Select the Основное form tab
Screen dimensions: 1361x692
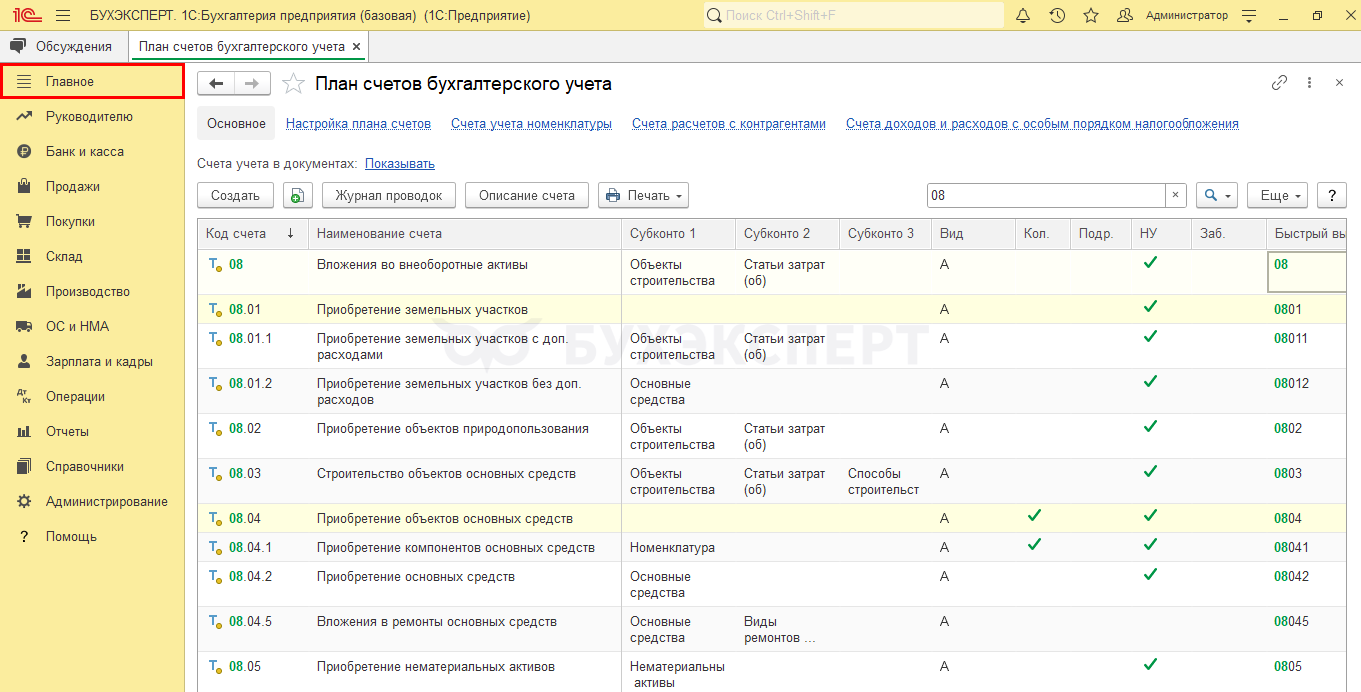(236, 124)
